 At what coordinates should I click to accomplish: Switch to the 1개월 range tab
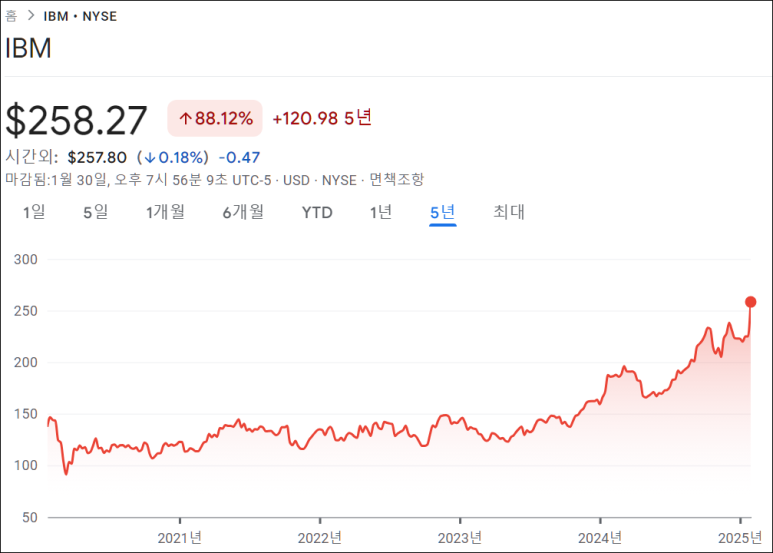(x=165, y=212)
